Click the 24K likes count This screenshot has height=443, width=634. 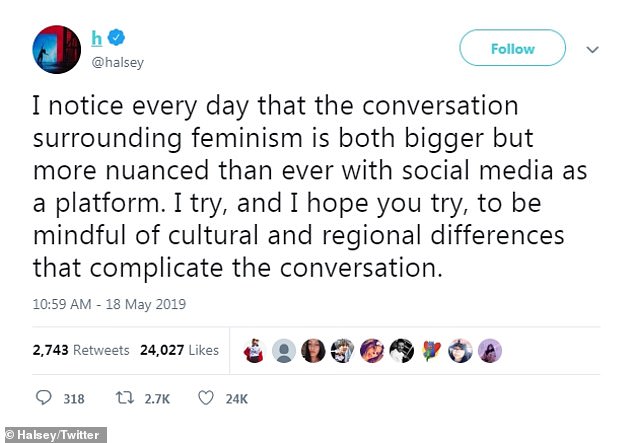pyautogui.click(x=236, y=398)
